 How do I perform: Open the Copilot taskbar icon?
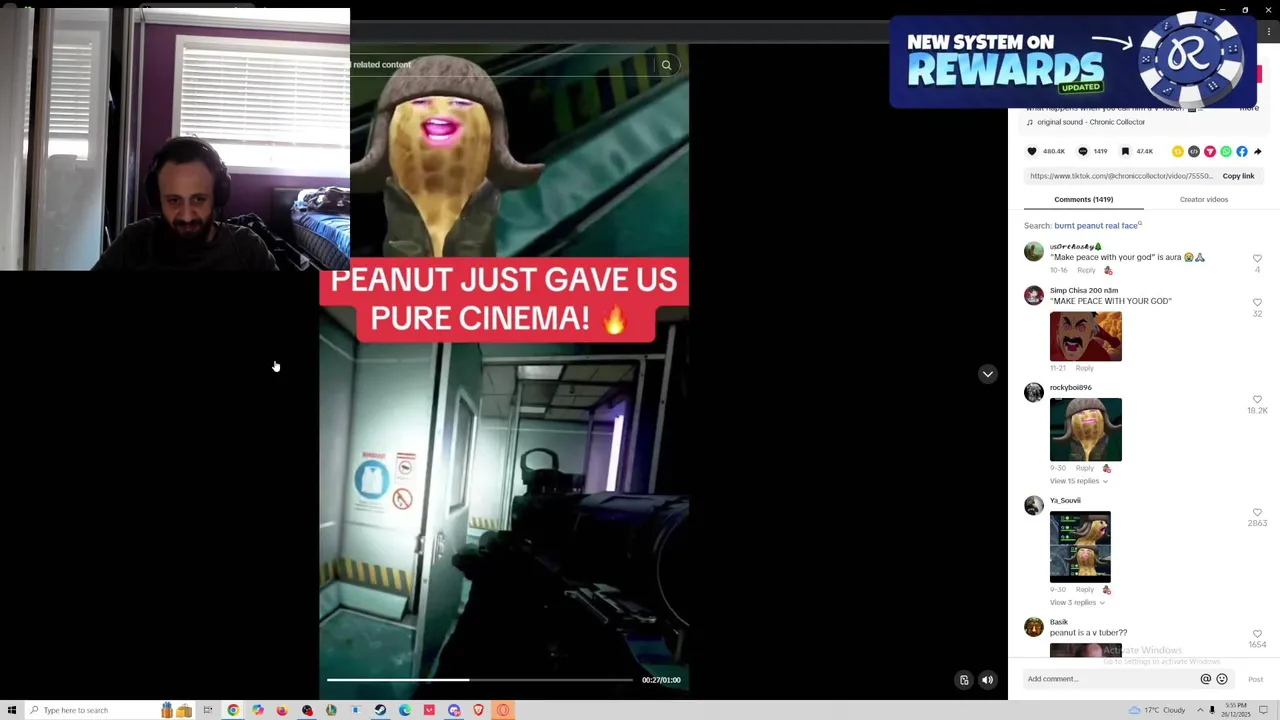tap(257, 710)
